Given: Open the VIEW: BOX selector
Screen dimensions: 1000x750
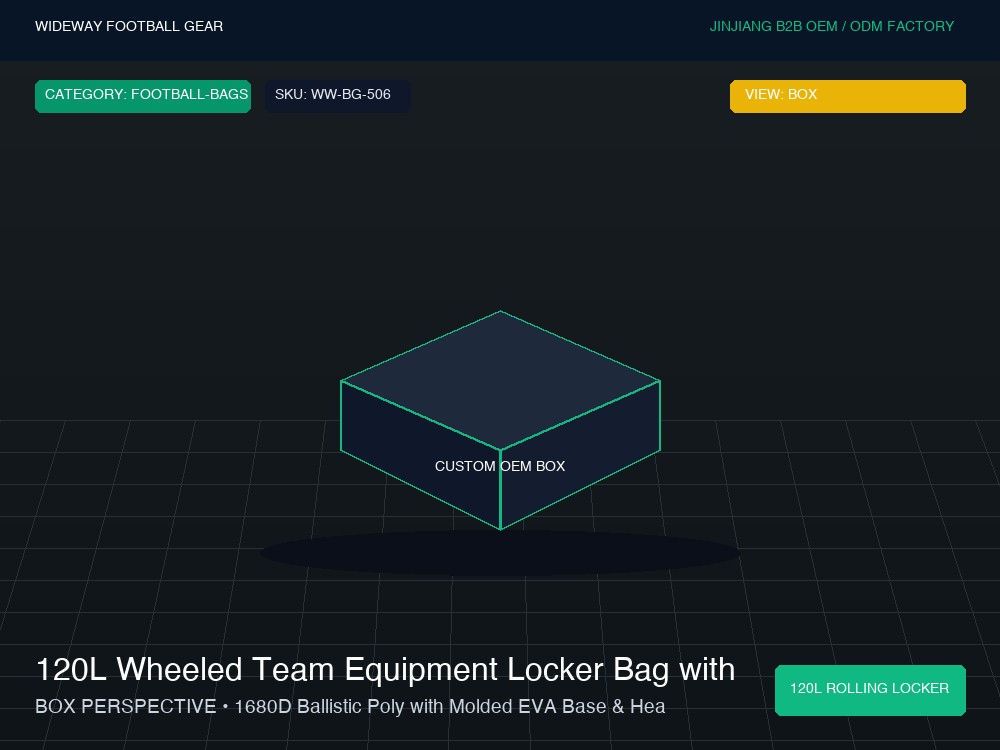Looking at the screenshot, I should [x=848, y=96].
